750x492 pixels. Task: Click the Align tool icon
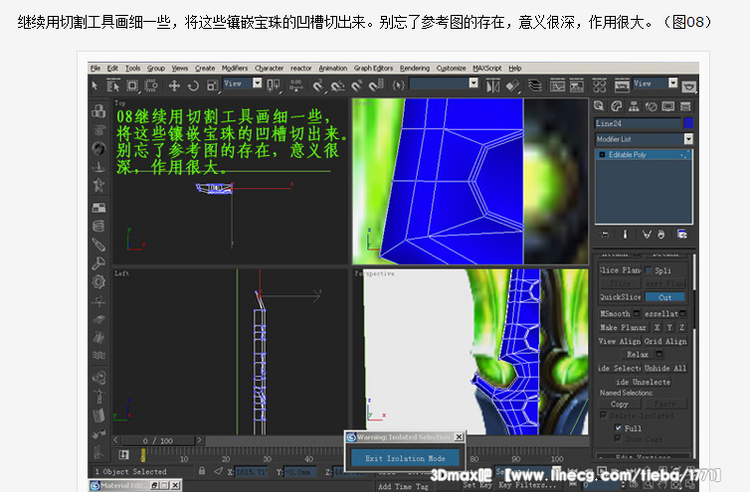point(512,86)
